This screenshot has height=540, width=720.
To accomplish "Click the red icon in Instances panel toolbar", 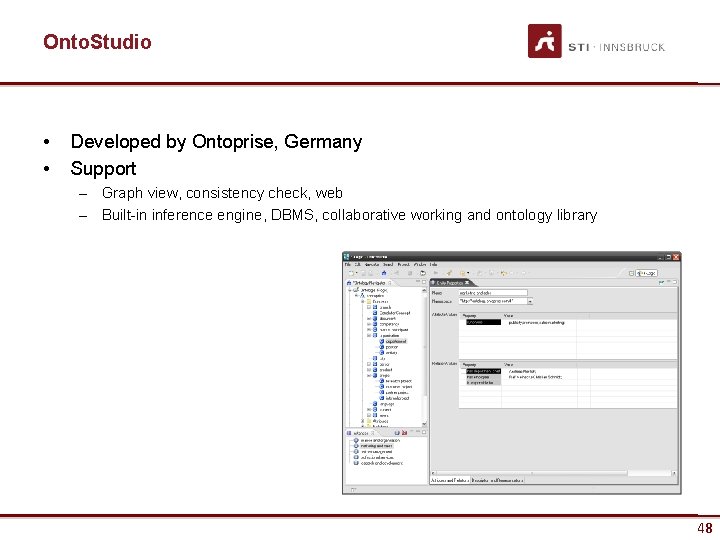I will click(404, 433).
